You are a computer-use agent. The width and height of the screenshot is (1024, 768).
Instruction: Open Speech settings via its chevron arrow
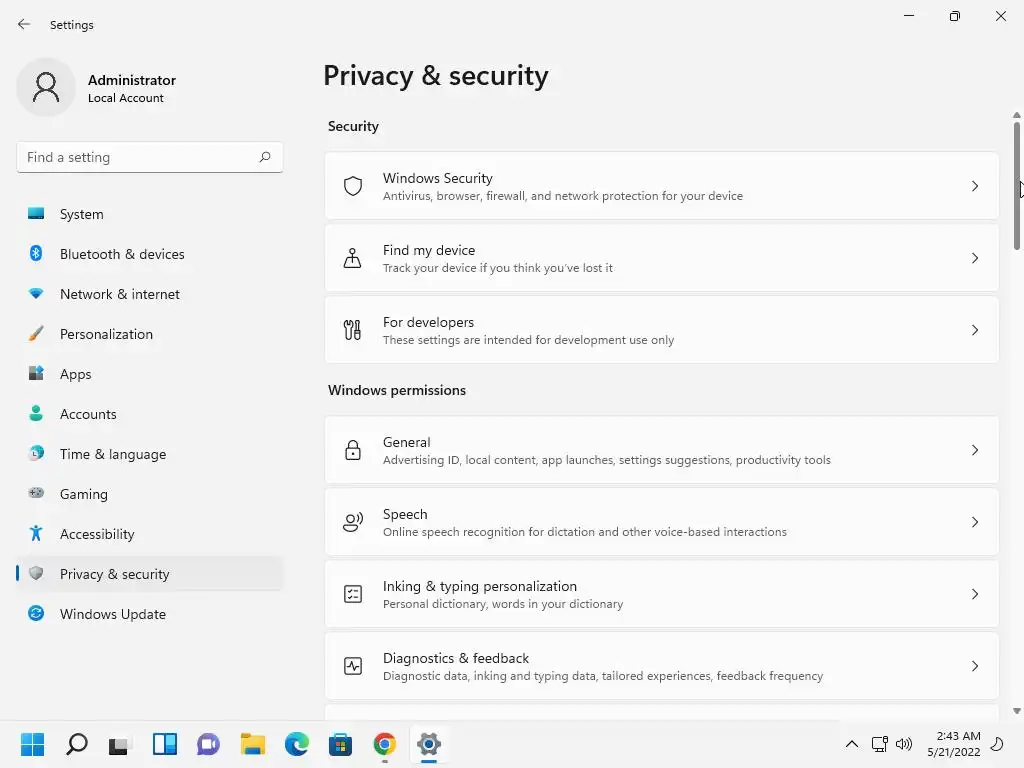tap(975, 522)
